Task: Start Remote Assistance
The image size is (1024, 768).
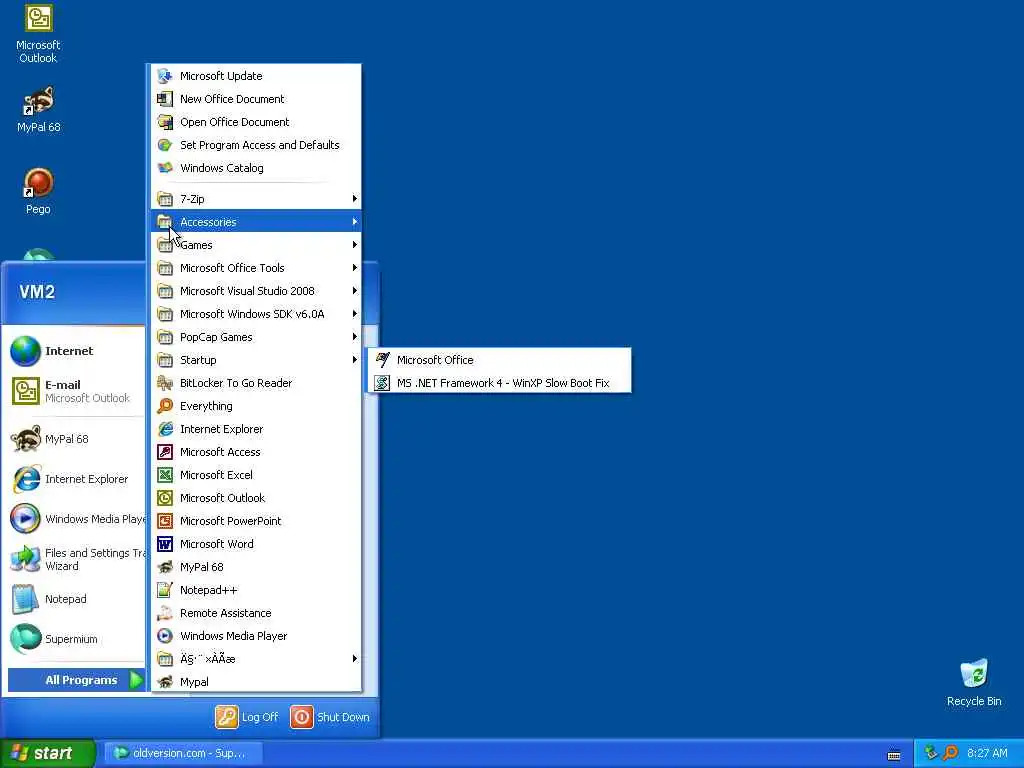Action: [256, 613]
